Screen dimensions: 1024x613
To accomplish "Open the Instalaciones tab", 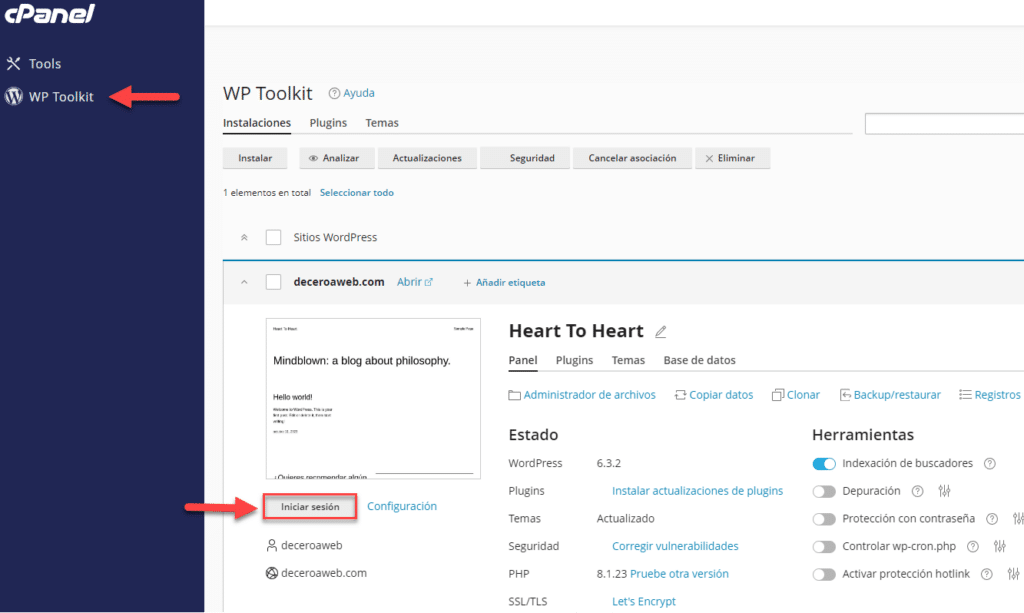I will coord(257,123).
